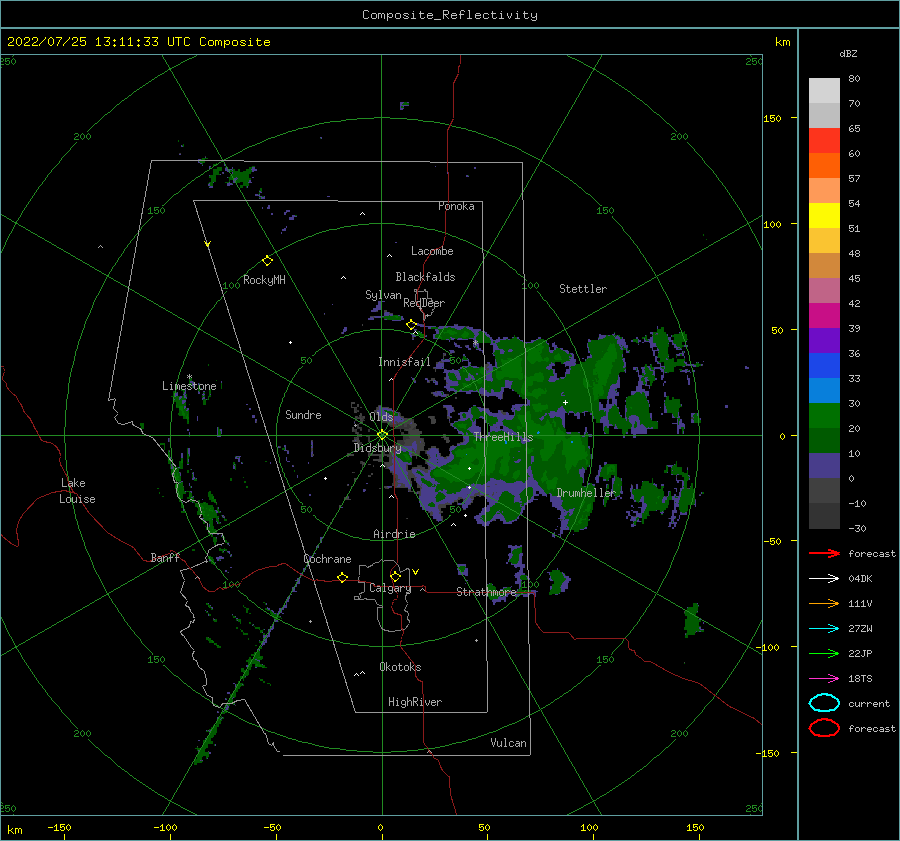Select the red swatch between 60 and 65 dBZ

coord(824,141)
